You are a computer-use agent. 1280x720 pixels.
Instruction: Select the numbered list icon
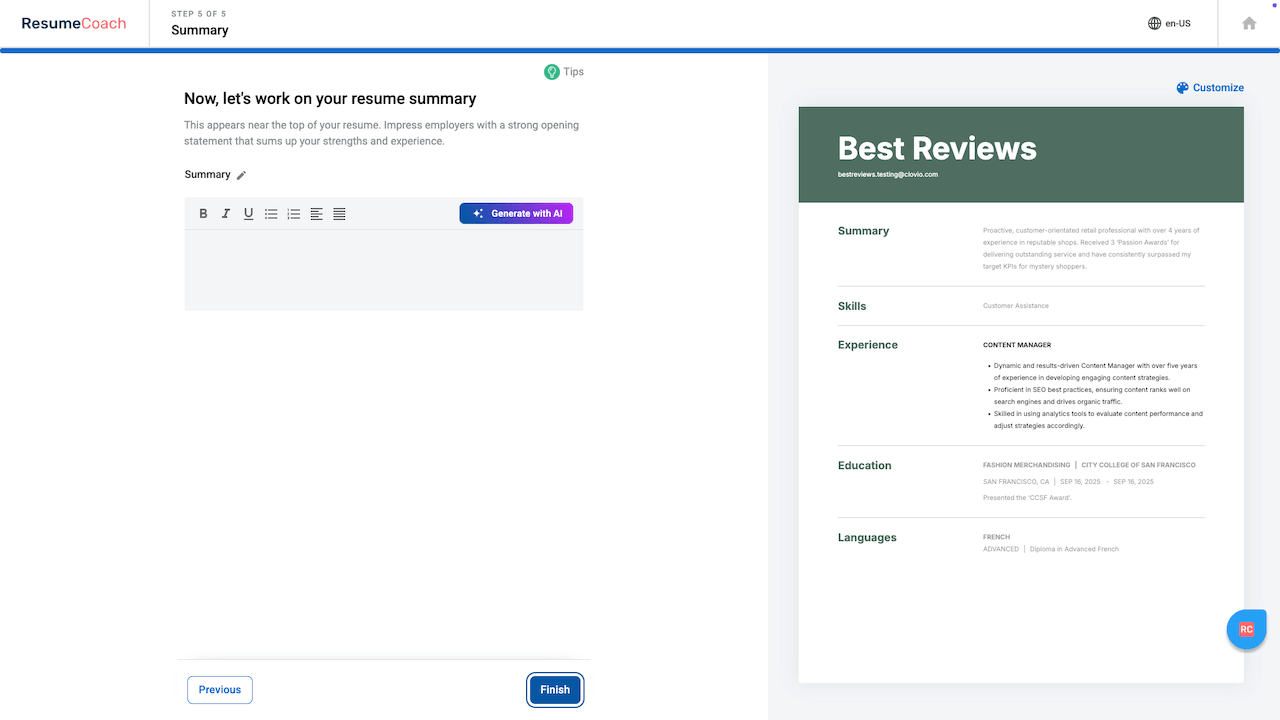[293, 213]
